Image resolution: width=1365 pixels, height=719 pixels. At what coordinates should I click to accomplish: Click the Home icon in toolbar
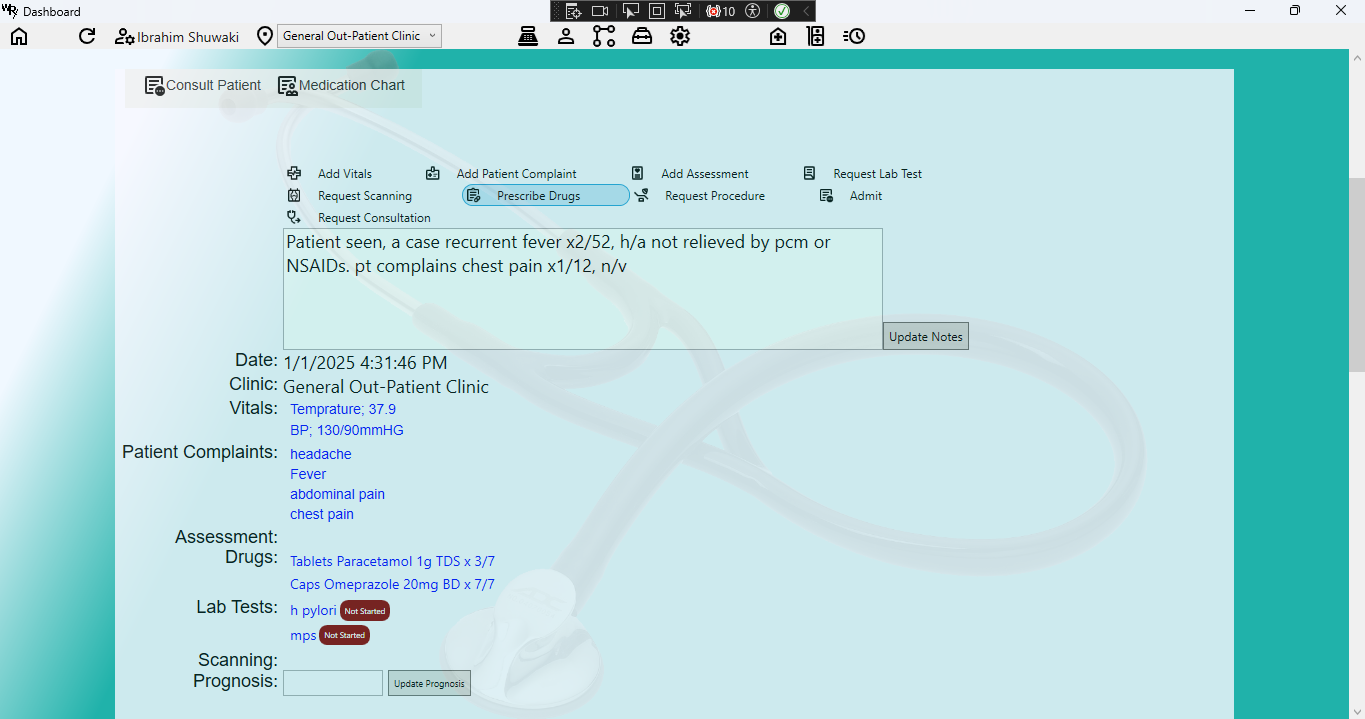pyautogui.click(x=19, y=36)
